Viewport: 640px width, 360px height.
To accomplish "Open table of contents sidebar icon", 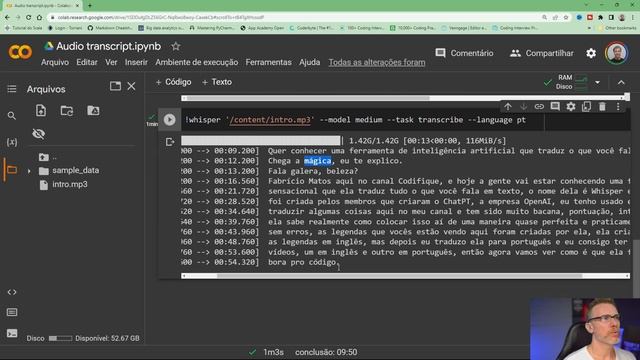I will pos(12,89).
